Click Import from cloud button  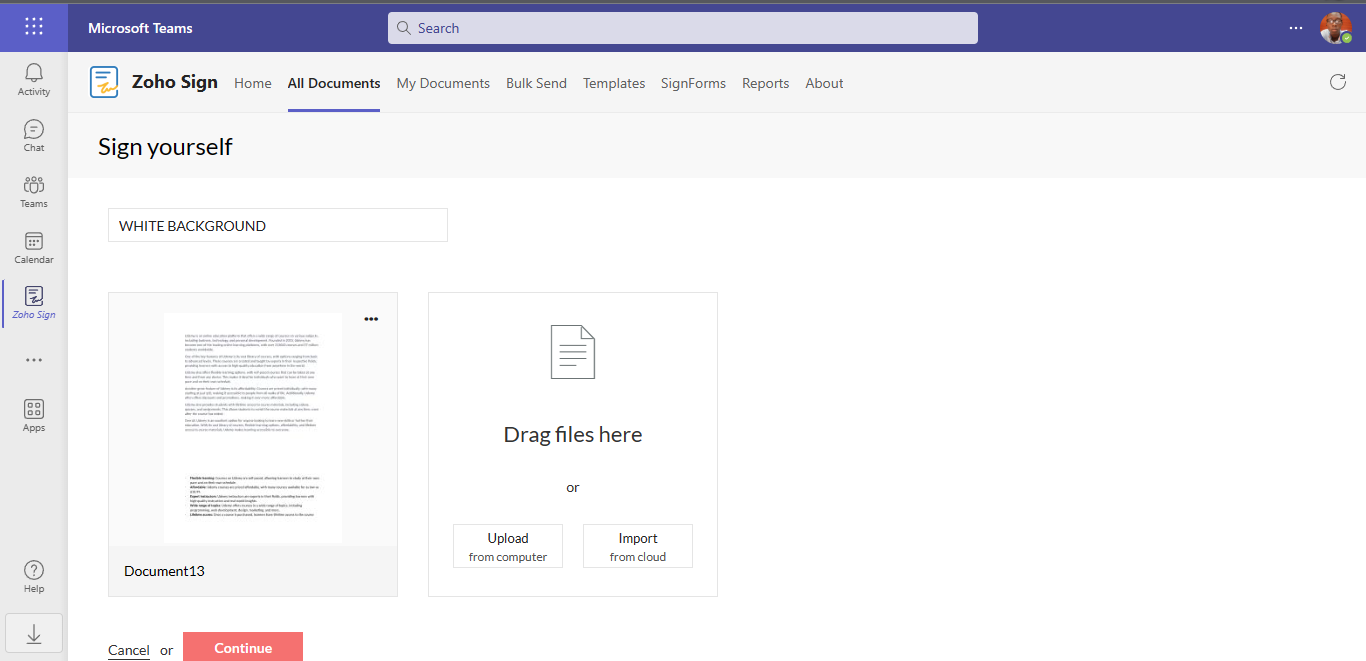[638, 546]
